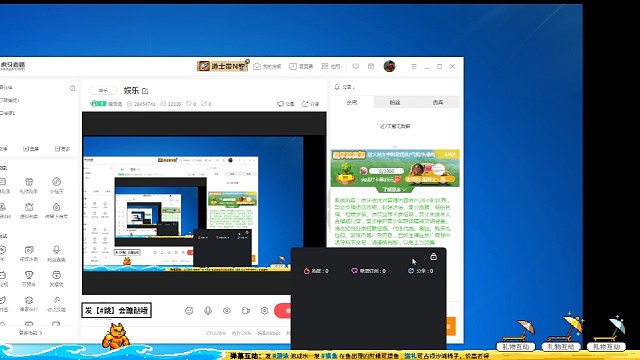Viewport: 640px width, 360px height.
Task: Open the grid icon item in top bar
Action: point(331,66)
